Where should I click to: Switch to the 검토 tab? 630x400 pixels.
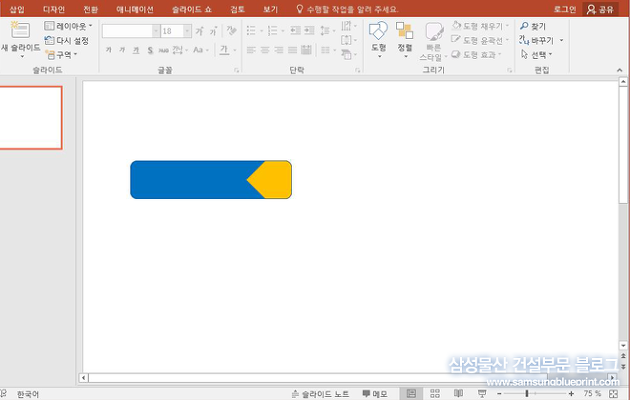[237, 9]
